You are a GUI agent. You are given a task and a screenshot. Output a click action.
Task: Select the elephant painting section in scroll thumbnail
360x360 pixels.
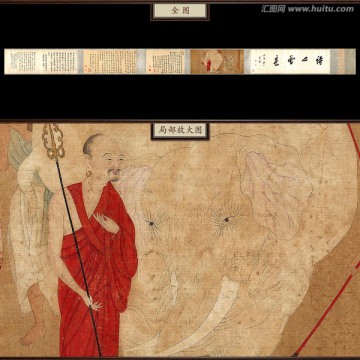pos(217,62)
